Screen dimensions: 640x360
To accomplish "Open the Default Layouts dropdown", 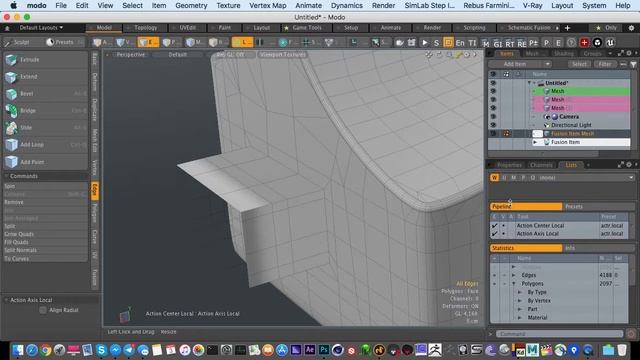I will 41,28.
